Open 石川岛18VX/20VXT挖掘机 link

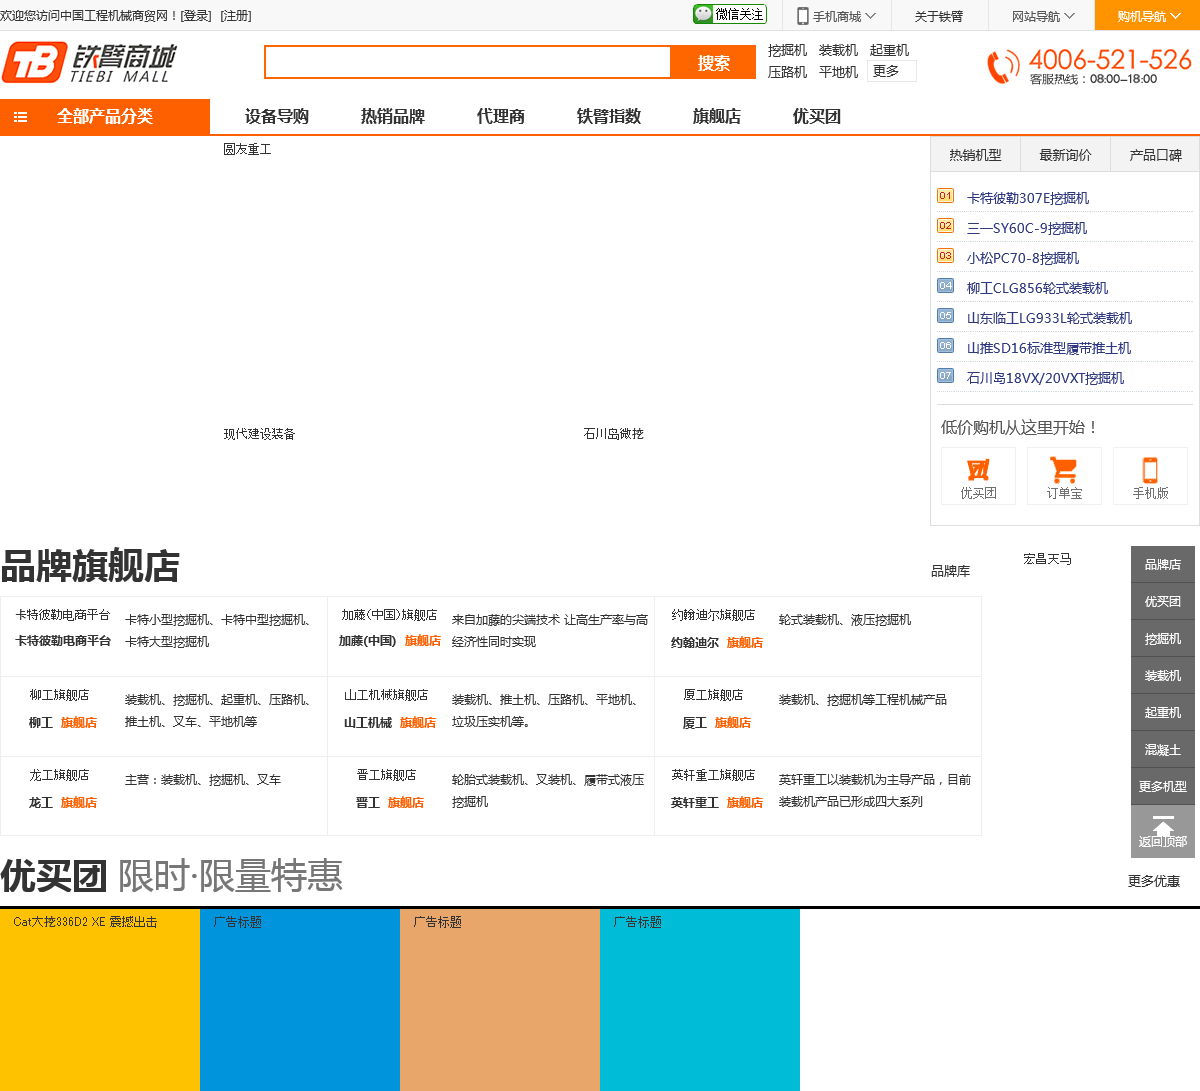(x=1045, y=378)
